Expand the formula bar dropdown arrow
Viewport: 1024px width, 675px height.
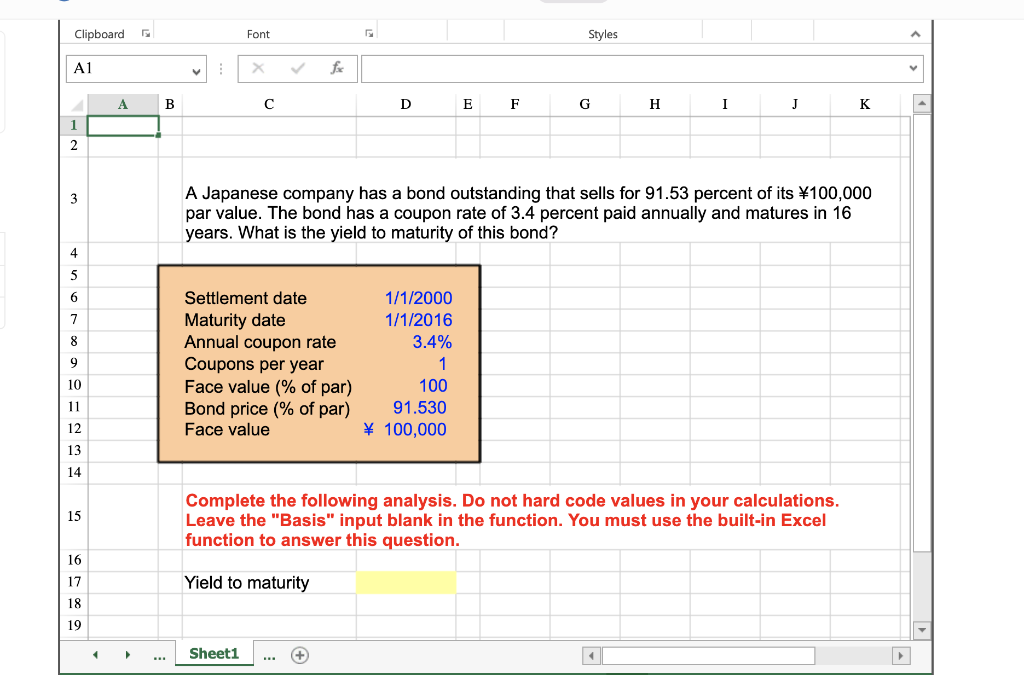[912, 68]
